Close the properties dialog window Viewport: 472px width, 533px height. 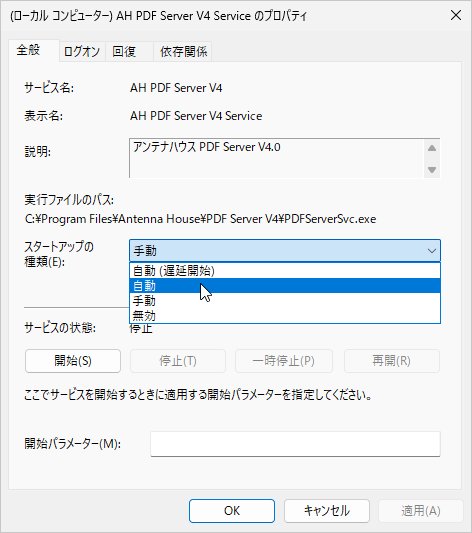point(456,15)
